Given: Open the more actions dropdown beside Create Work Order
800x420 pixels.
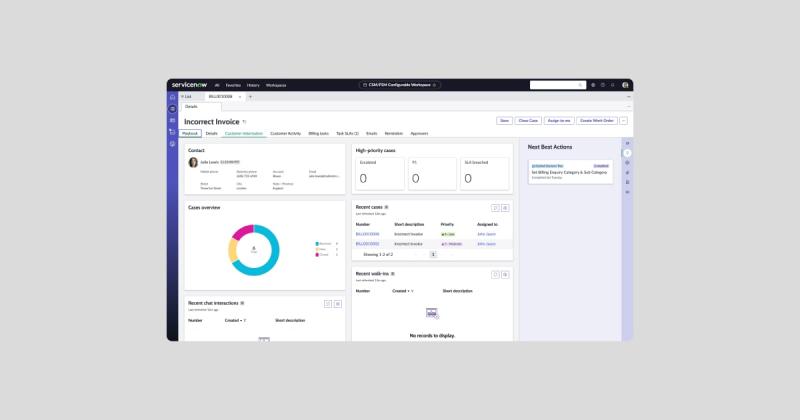Looking at the screenshot, I should click(624, 120).
